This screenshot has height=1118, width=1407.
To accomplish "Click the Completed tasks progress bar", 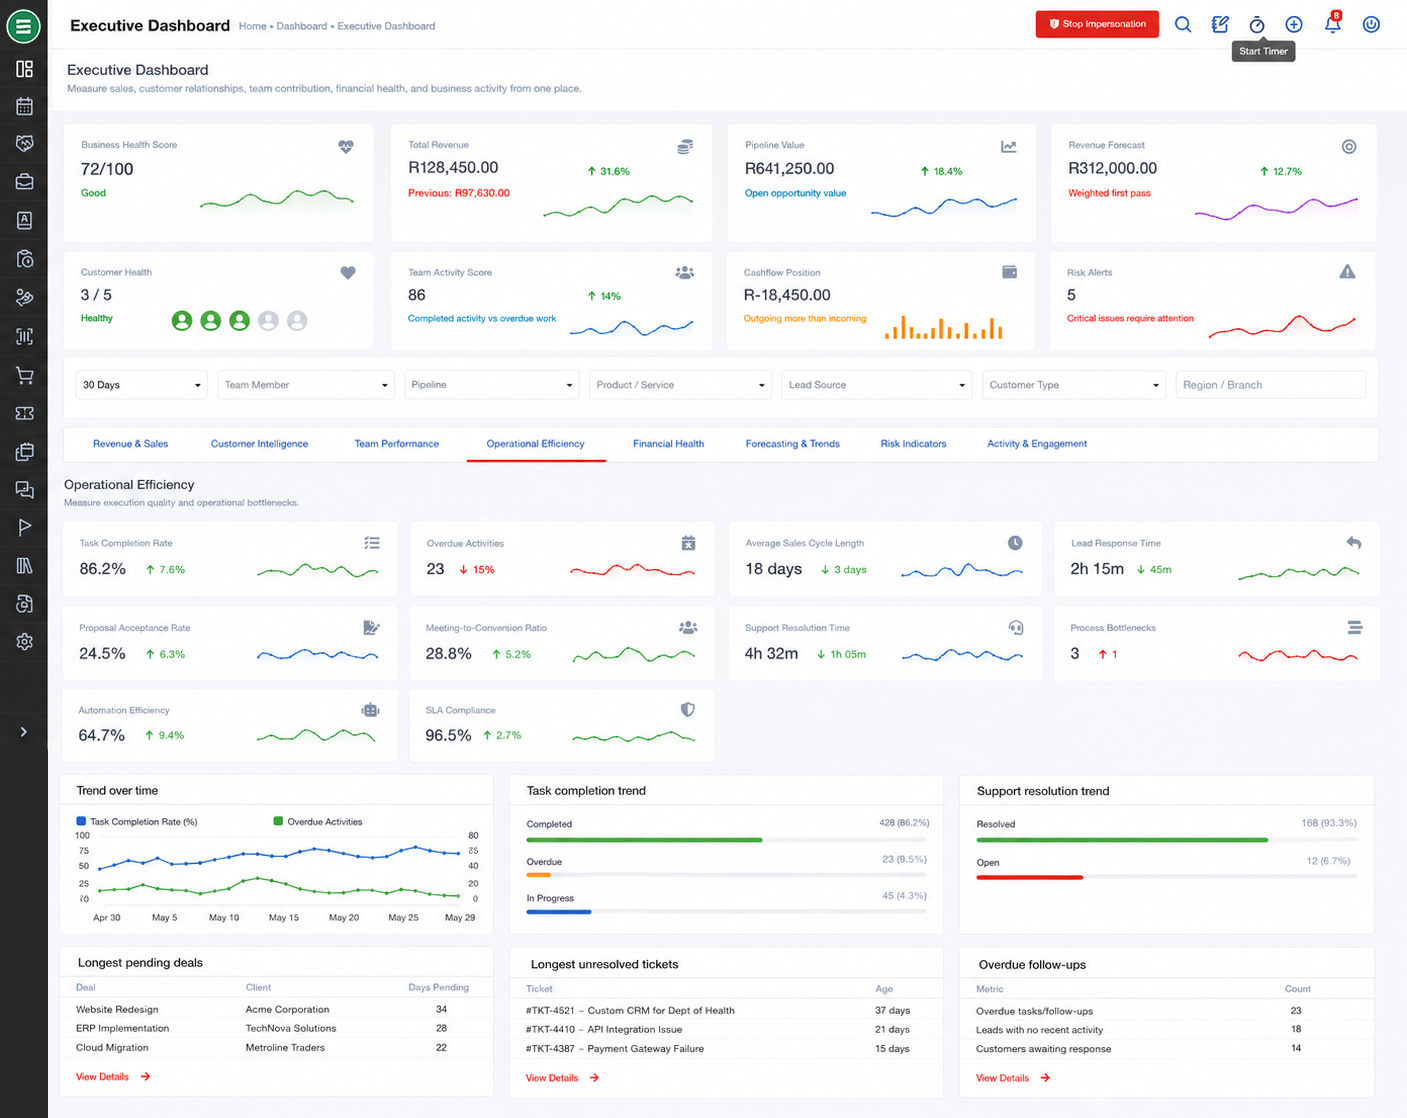I will [x=726, y=840].
